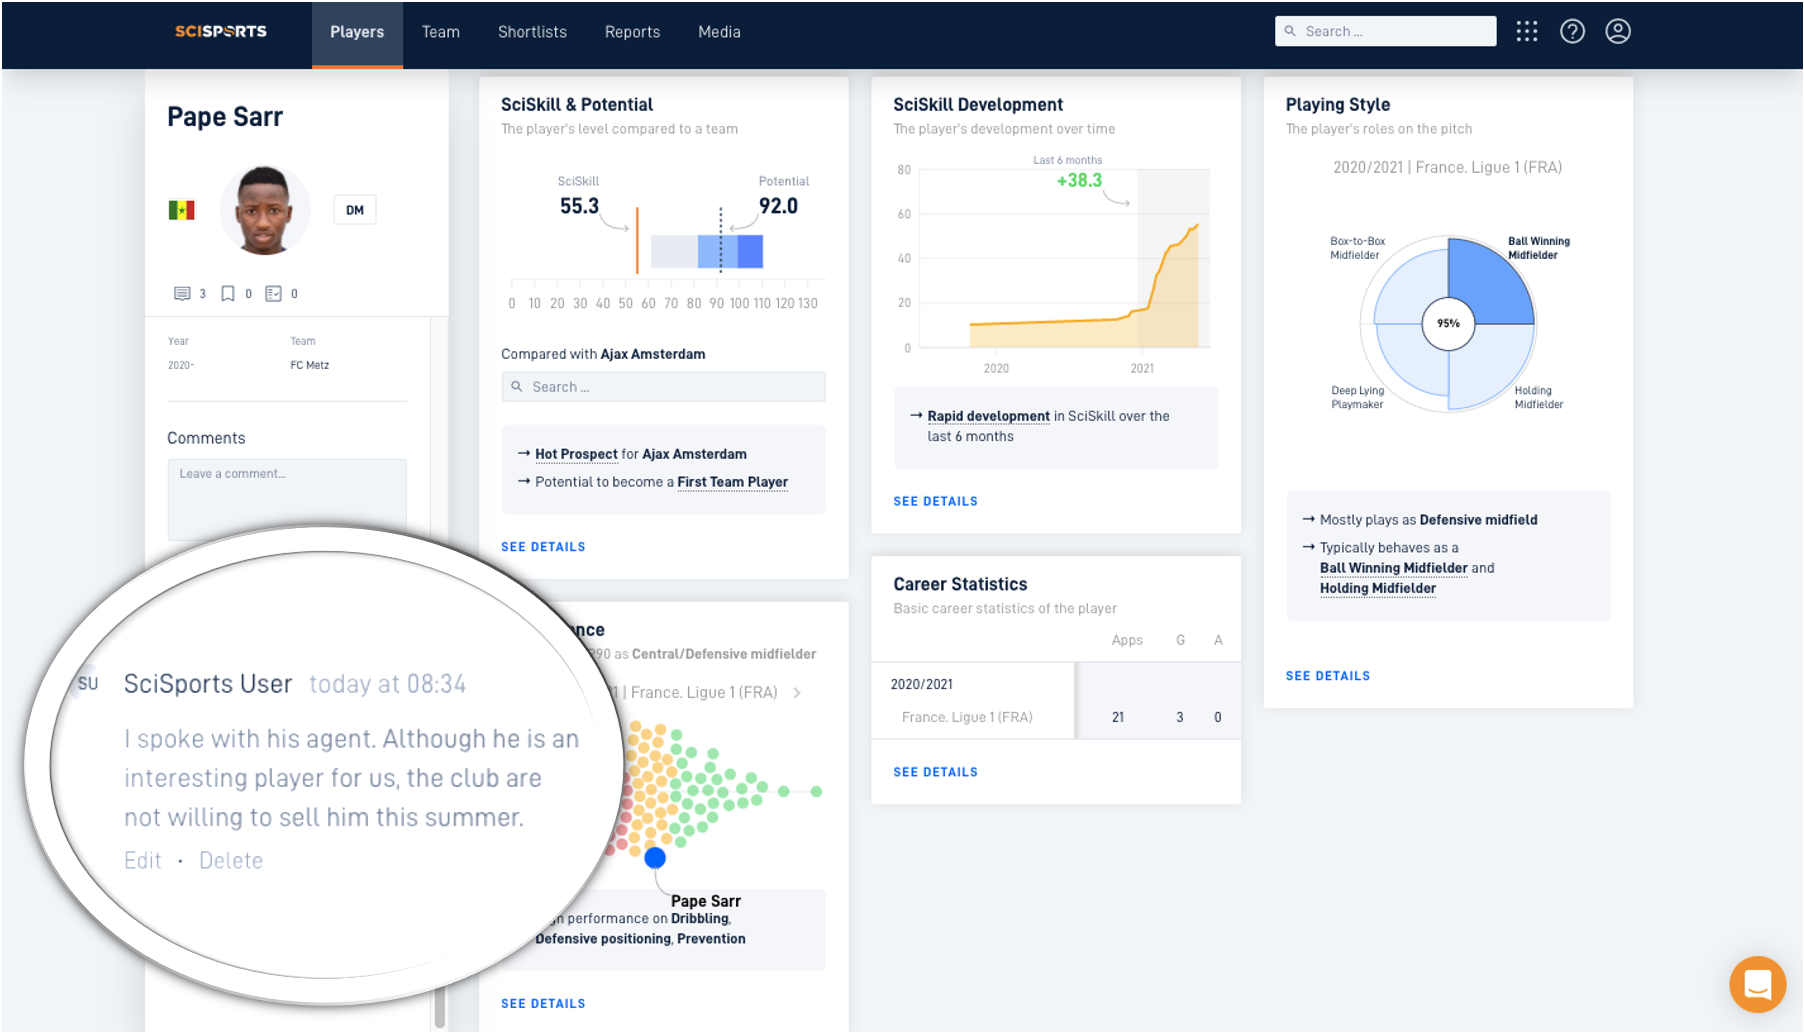
Task: Click the DM position badge
Action: point(355,210)
